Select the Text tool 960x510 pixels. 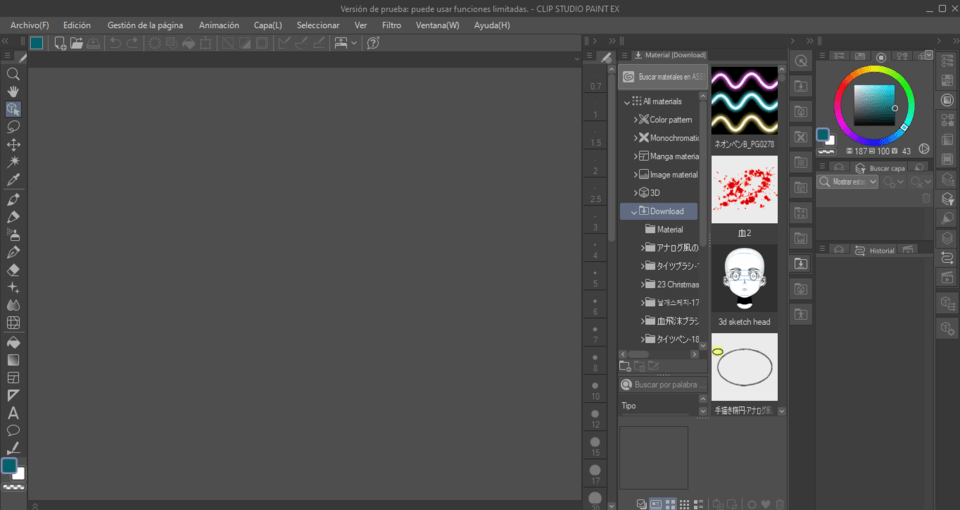[x=13, y=413]
